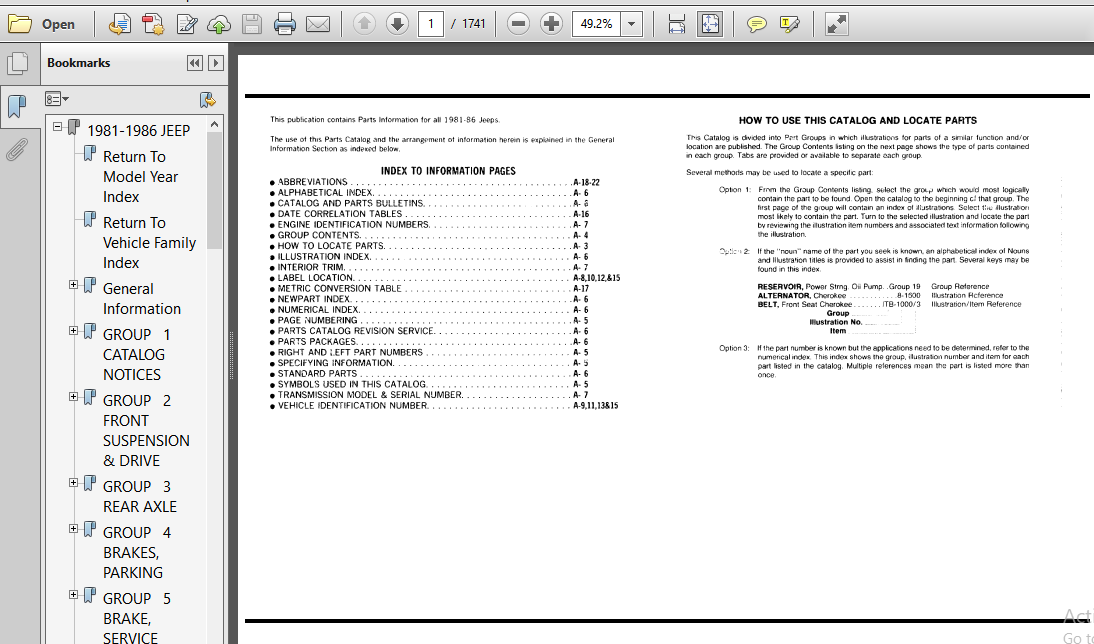The image size is (1094, 644).
Task: Zoom out with the minus button
Action: pyautogui.click(x=518, y=24)
